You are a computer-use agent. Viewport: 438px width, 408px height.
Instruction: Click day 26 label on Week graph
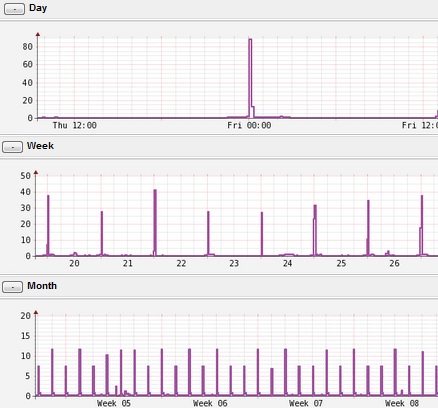tap(394, 263)
